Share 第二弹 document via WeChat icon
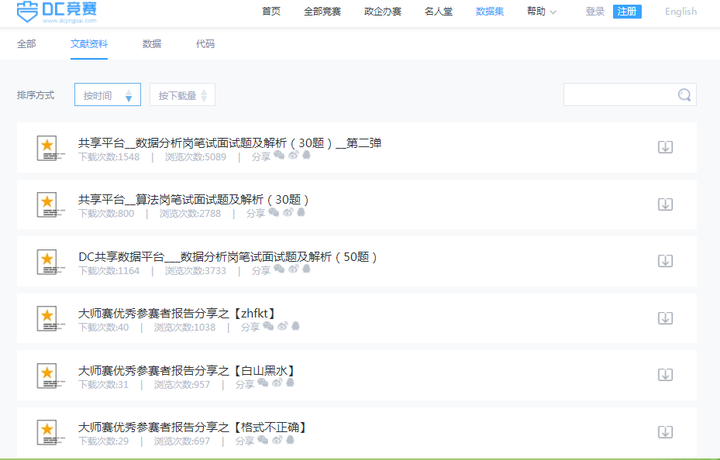The width and height of the screenshot is (720, 460). [279, 155]
